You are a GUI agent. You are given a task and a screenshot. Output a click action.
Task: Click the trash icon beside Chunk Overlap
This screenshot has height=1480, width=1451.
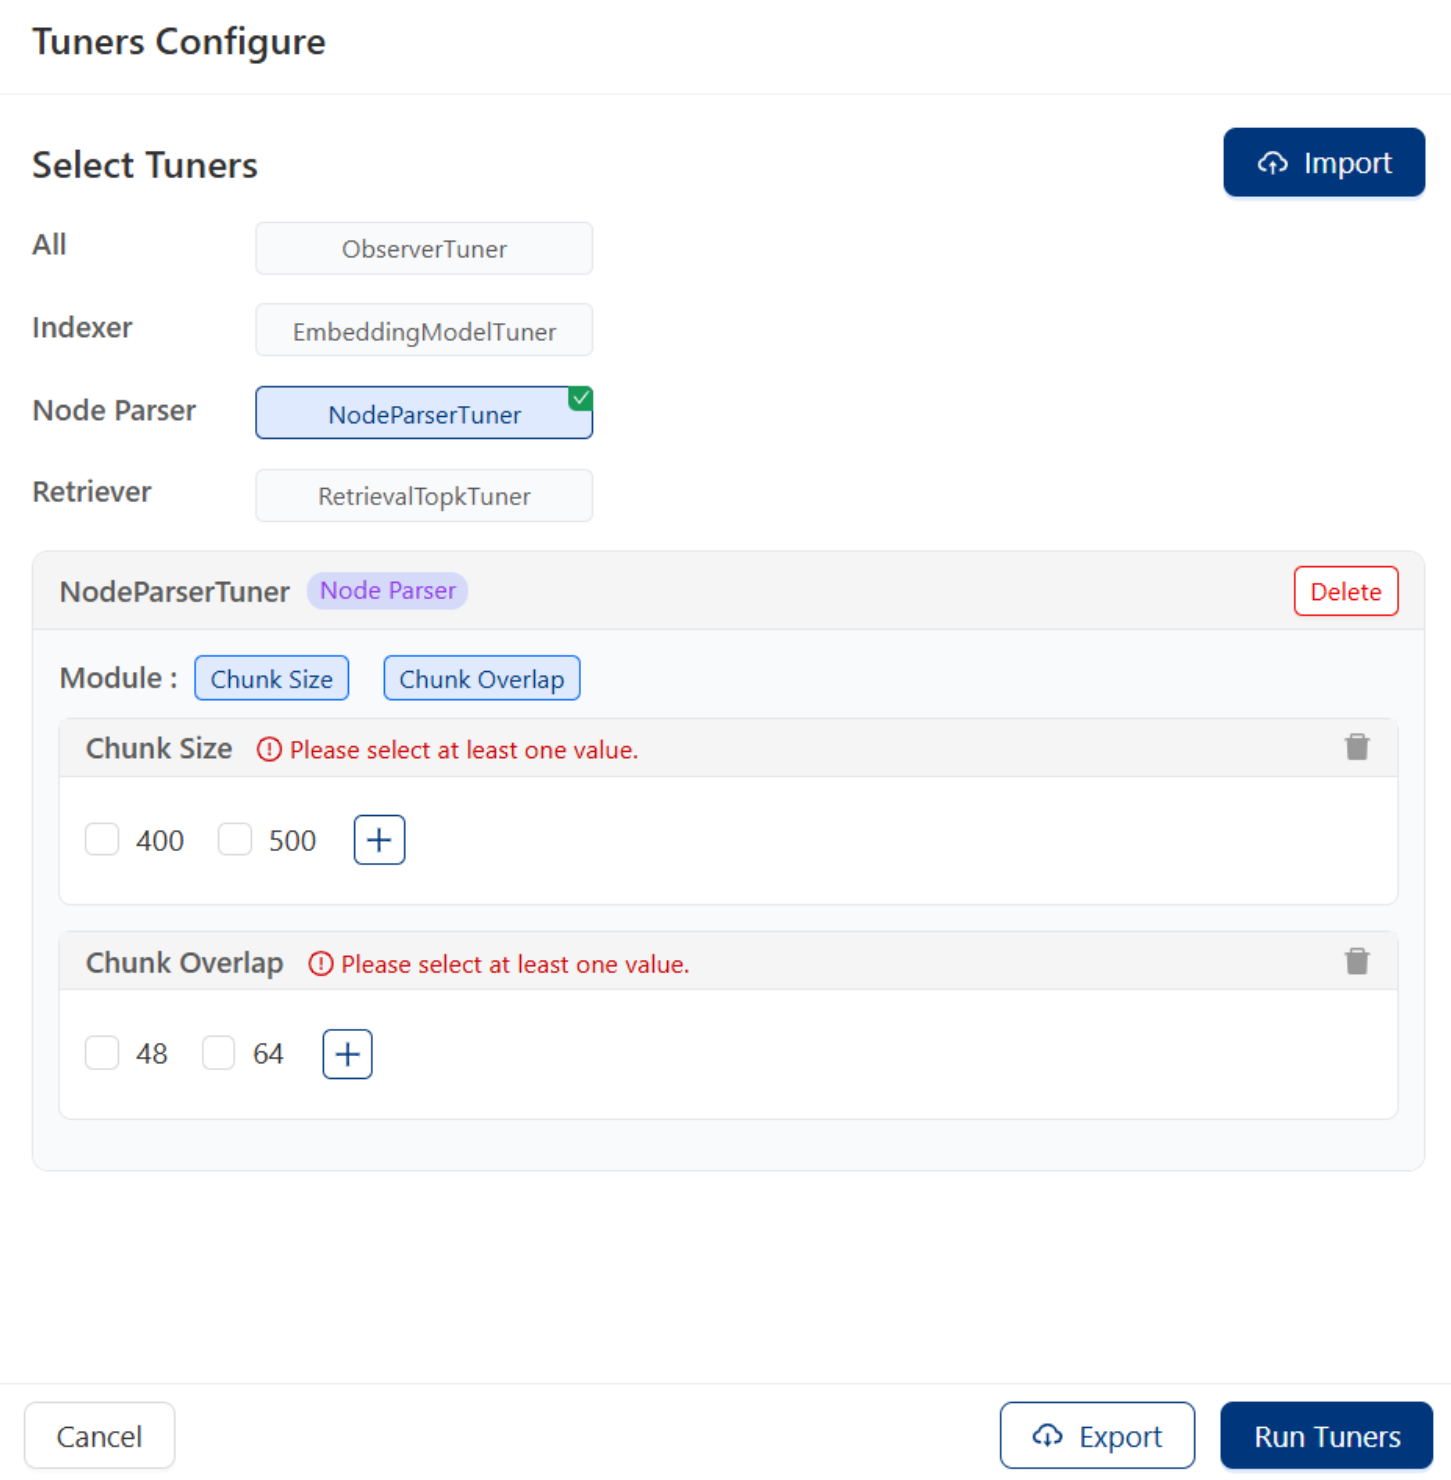(1357, 961)
